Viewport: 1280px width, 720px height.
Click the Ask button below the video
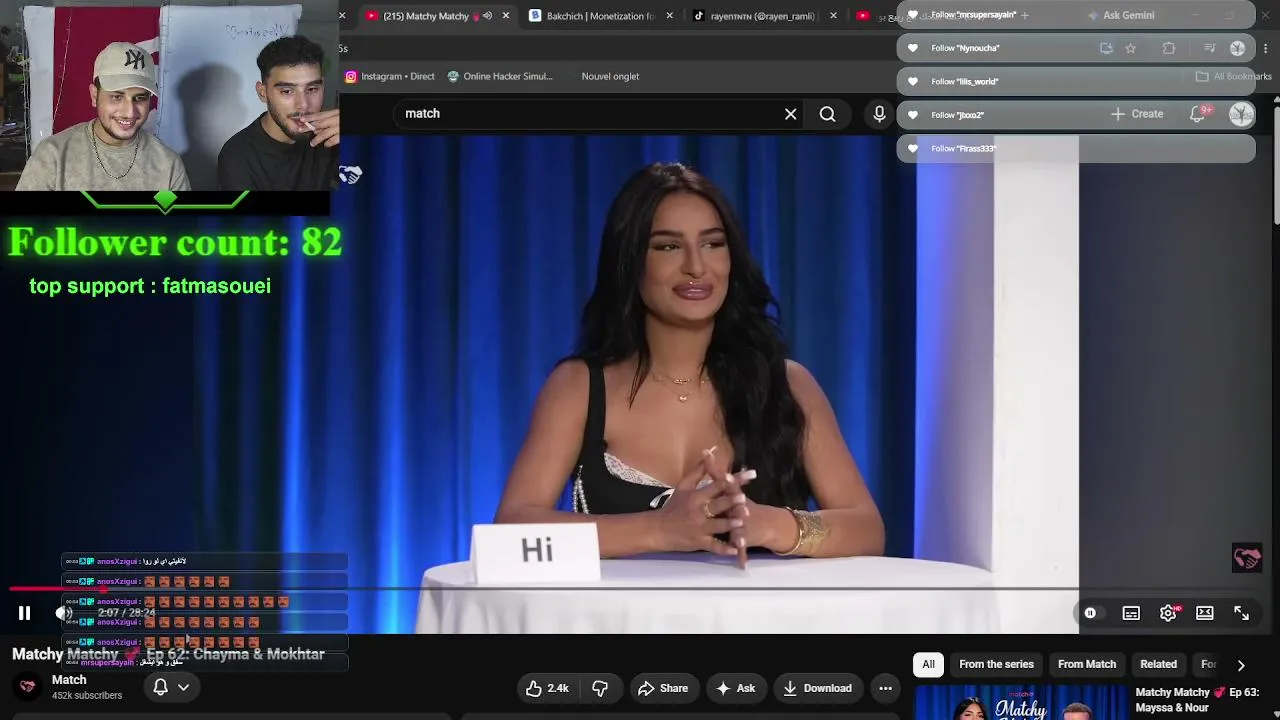[x=735, y=688]
